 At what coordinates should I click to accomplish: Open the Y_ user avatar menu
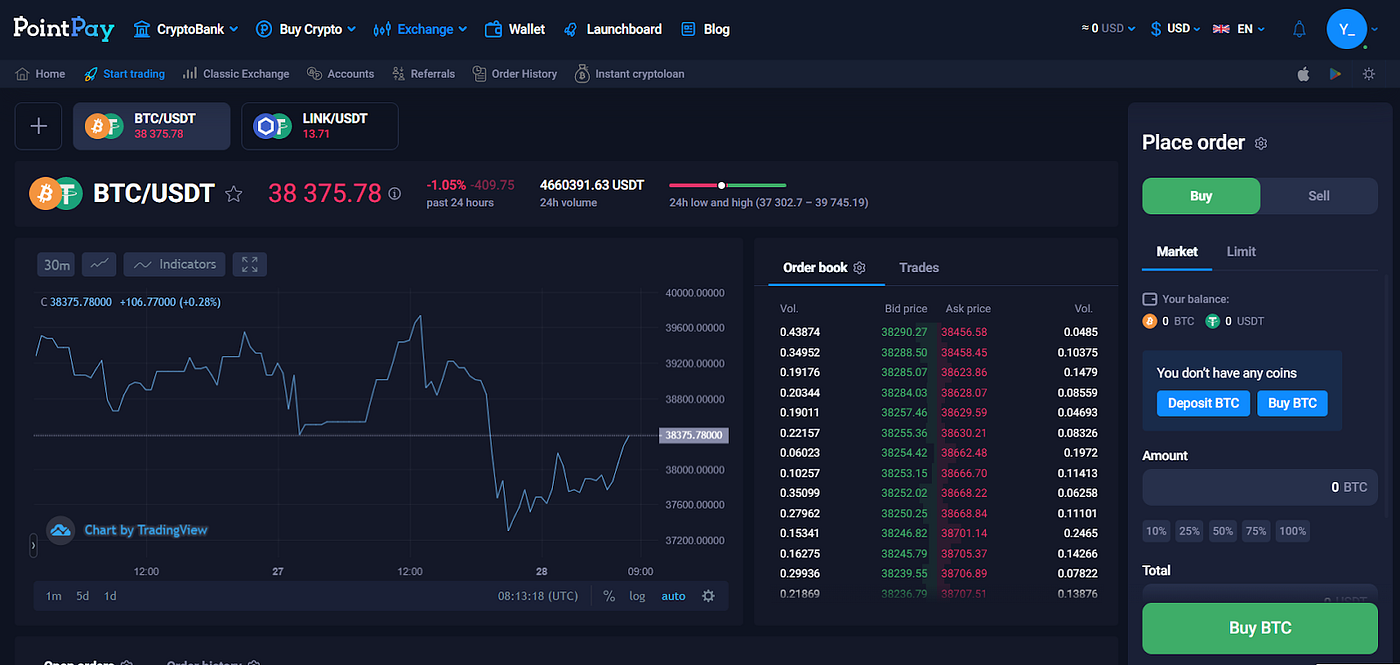tap(1346, 29)
